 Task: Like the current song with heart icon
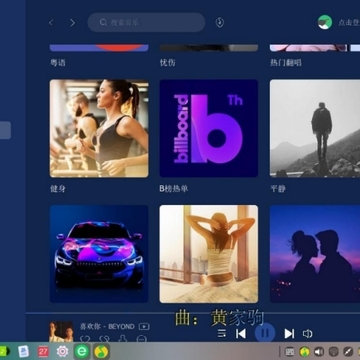[85, 339]
